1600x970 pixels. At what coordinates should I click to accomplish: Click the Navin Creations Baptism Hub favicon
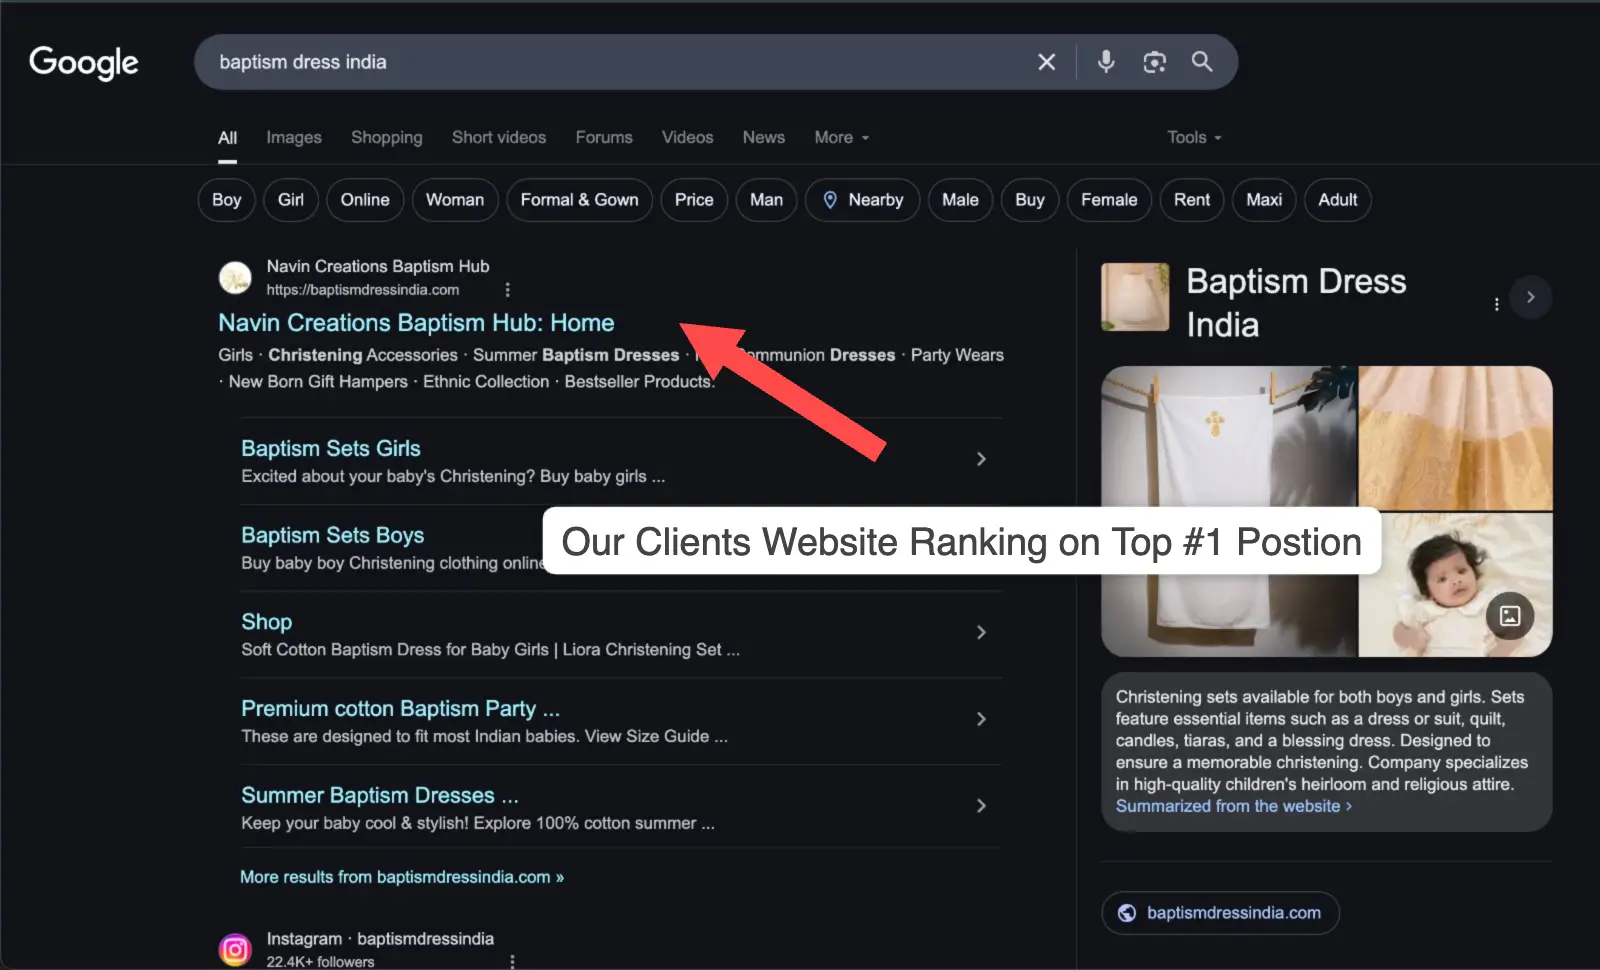click(236, 278)
